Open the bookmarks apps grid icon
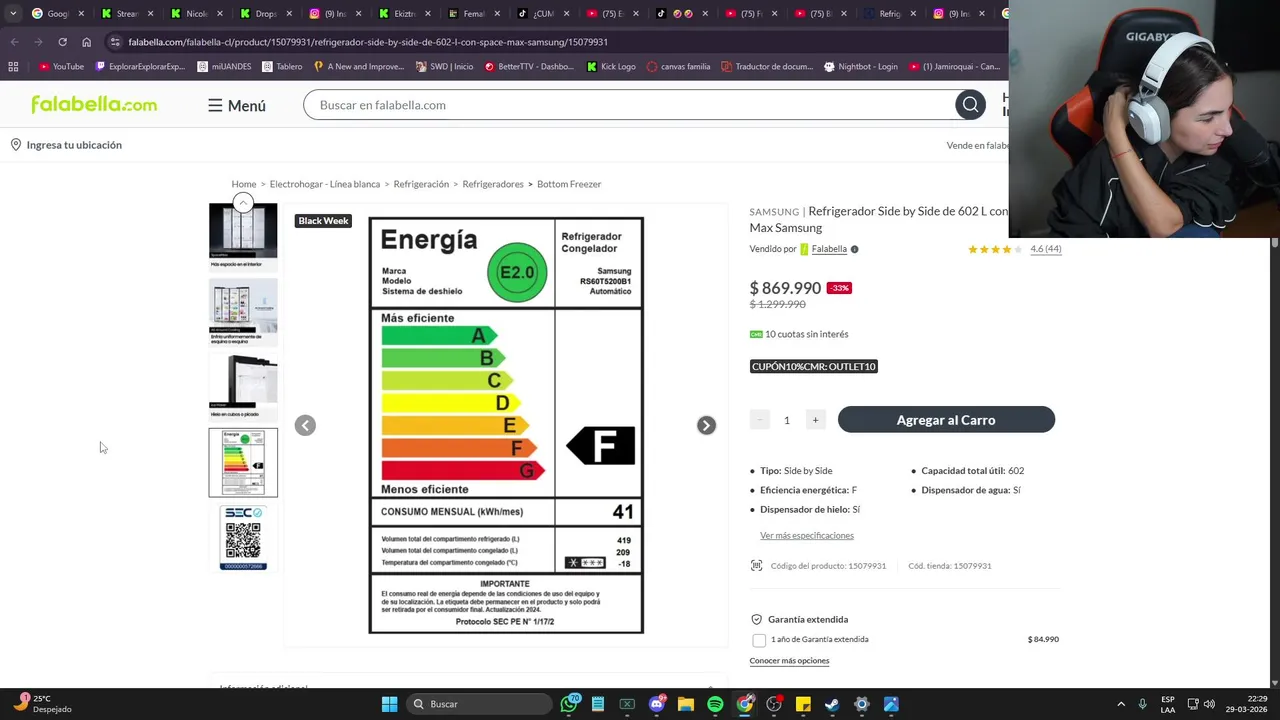Screen dimensions: 1280x720 13,67
